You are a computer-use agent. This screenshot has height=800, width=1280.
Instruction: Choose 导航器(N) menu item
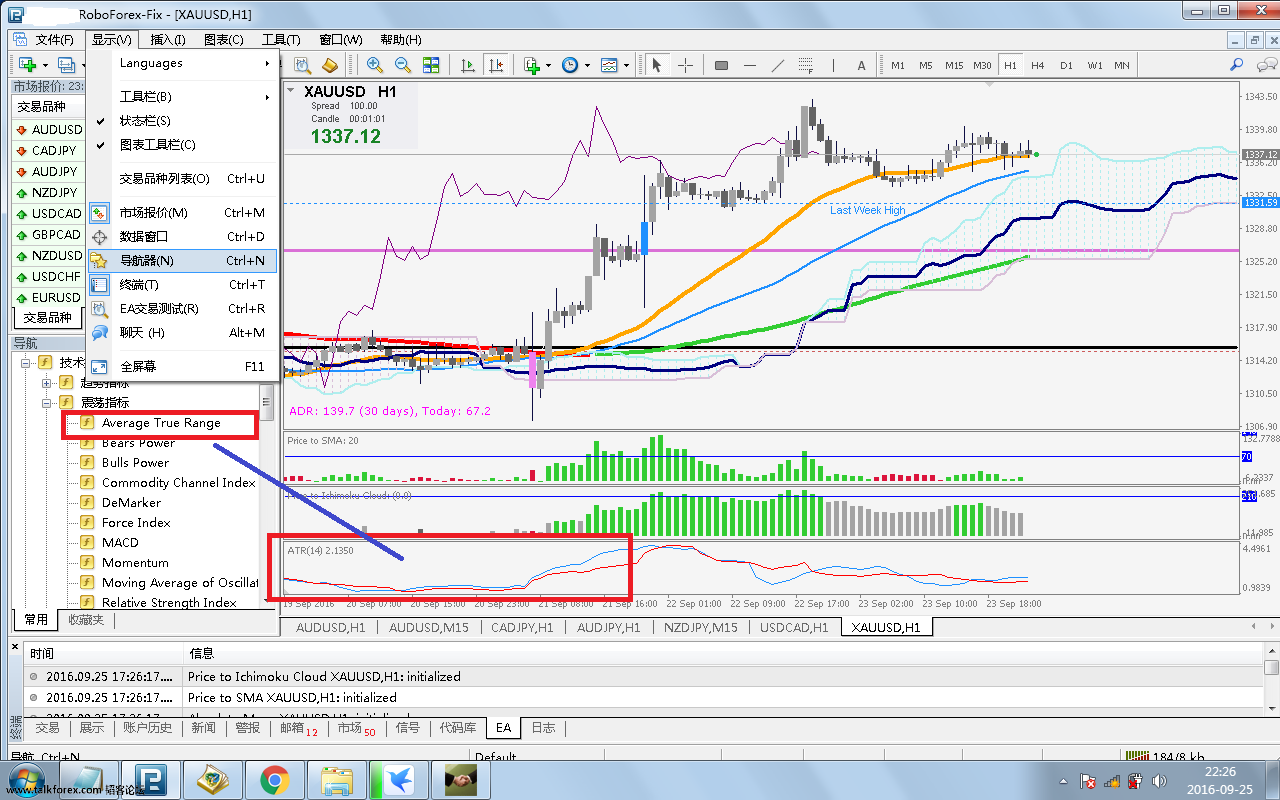(x=182, y=261)
